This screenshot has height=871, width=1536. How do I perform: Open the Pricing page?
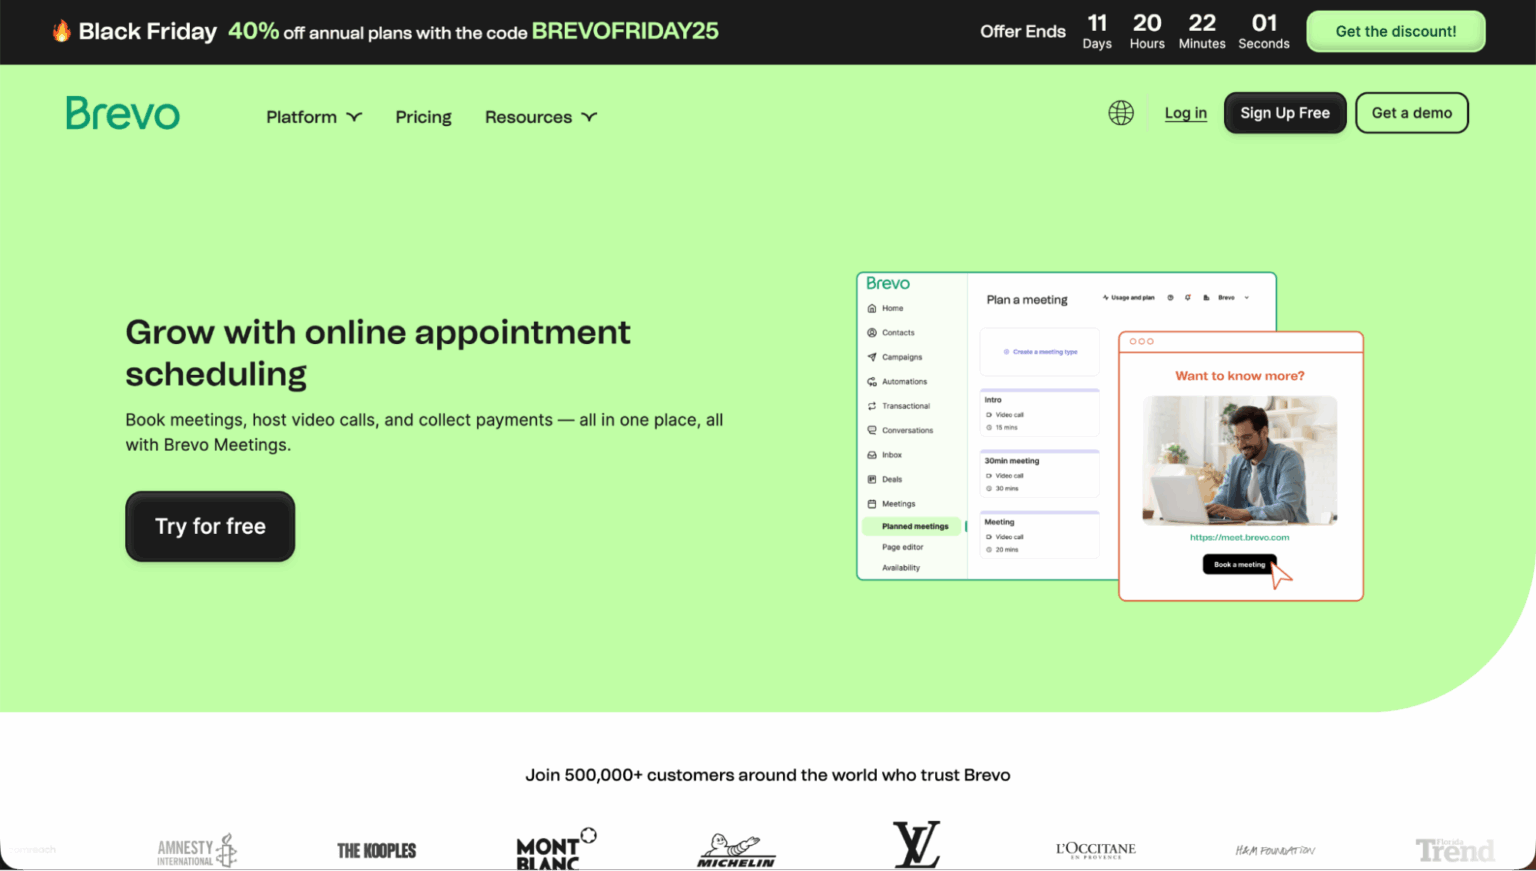(x=423, y=117)
